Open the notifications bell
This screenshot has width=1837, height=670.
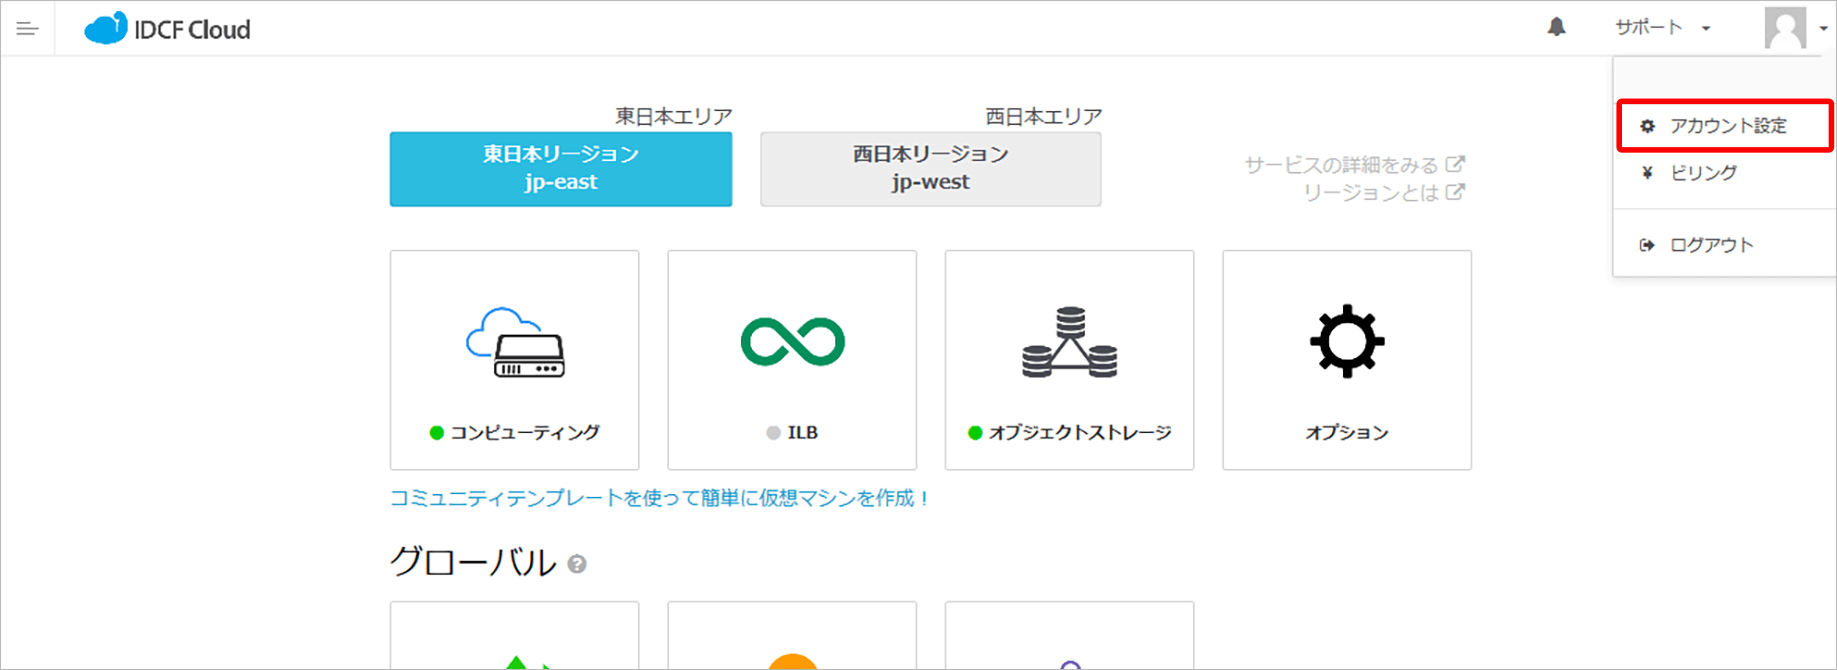[1556, 27]
